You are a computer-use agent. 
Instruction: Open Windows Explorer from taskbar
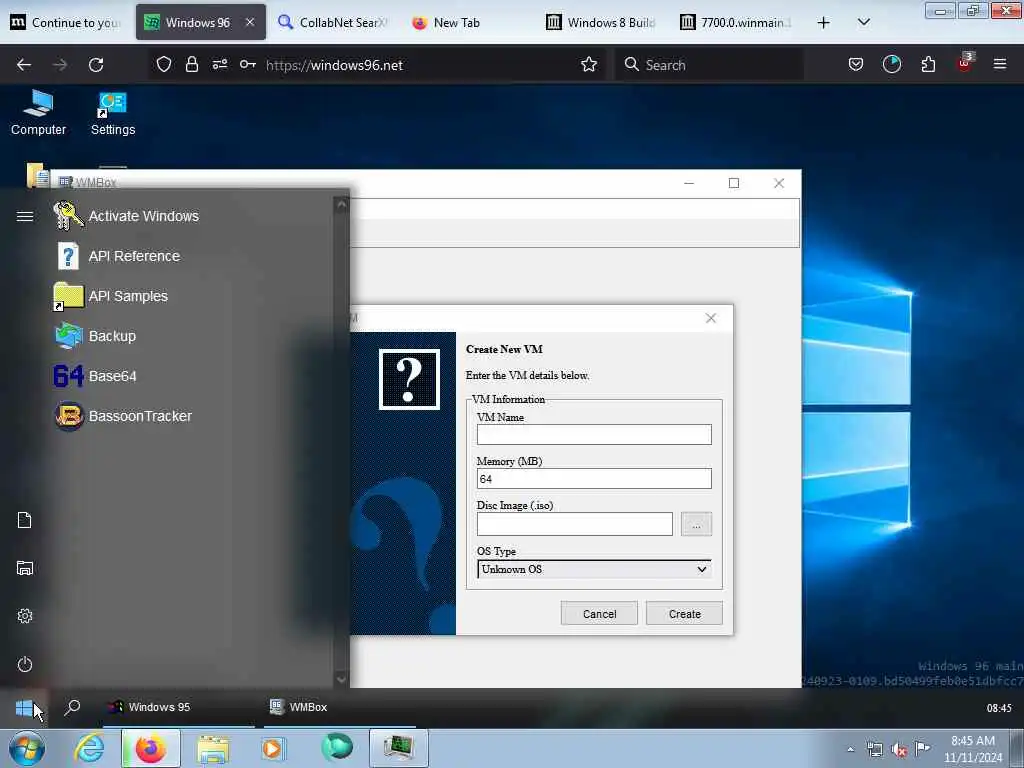pyautogui.click(x=213, y=748)
